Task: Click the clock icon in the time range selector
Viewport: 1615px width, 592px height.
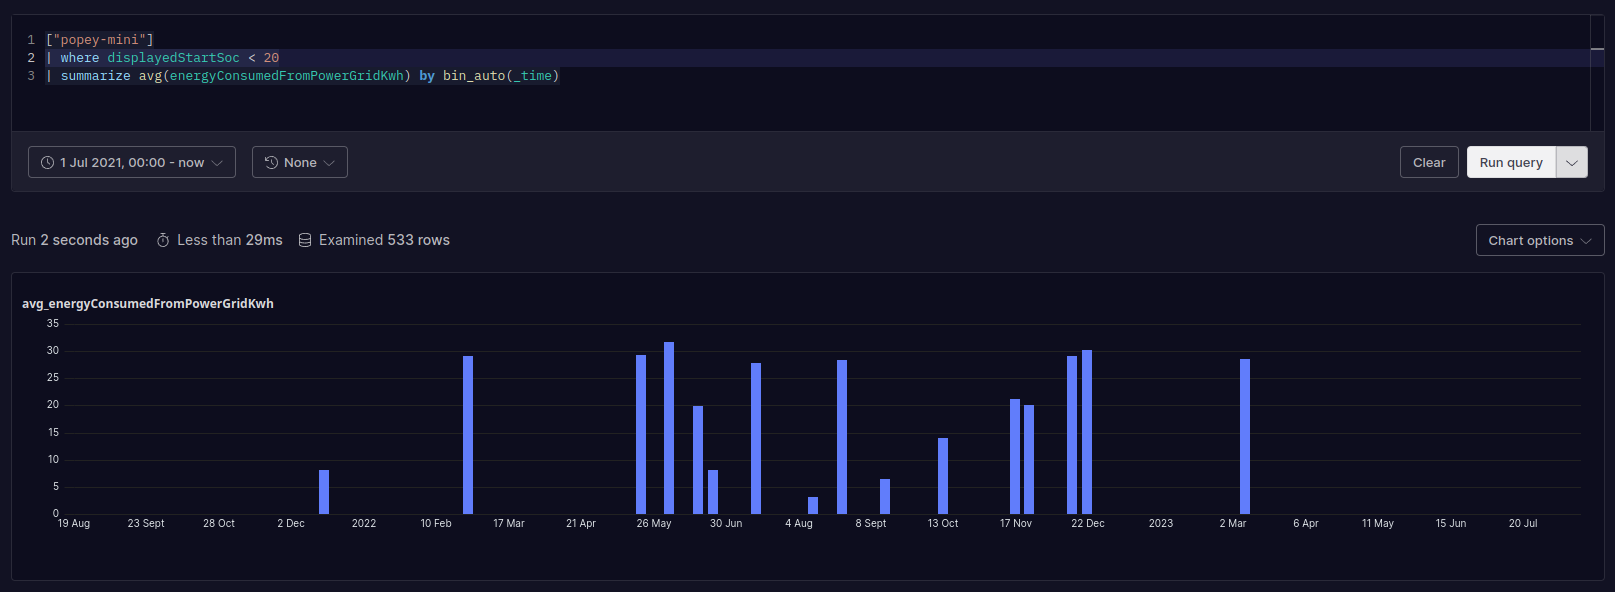Action: (47, 162)
